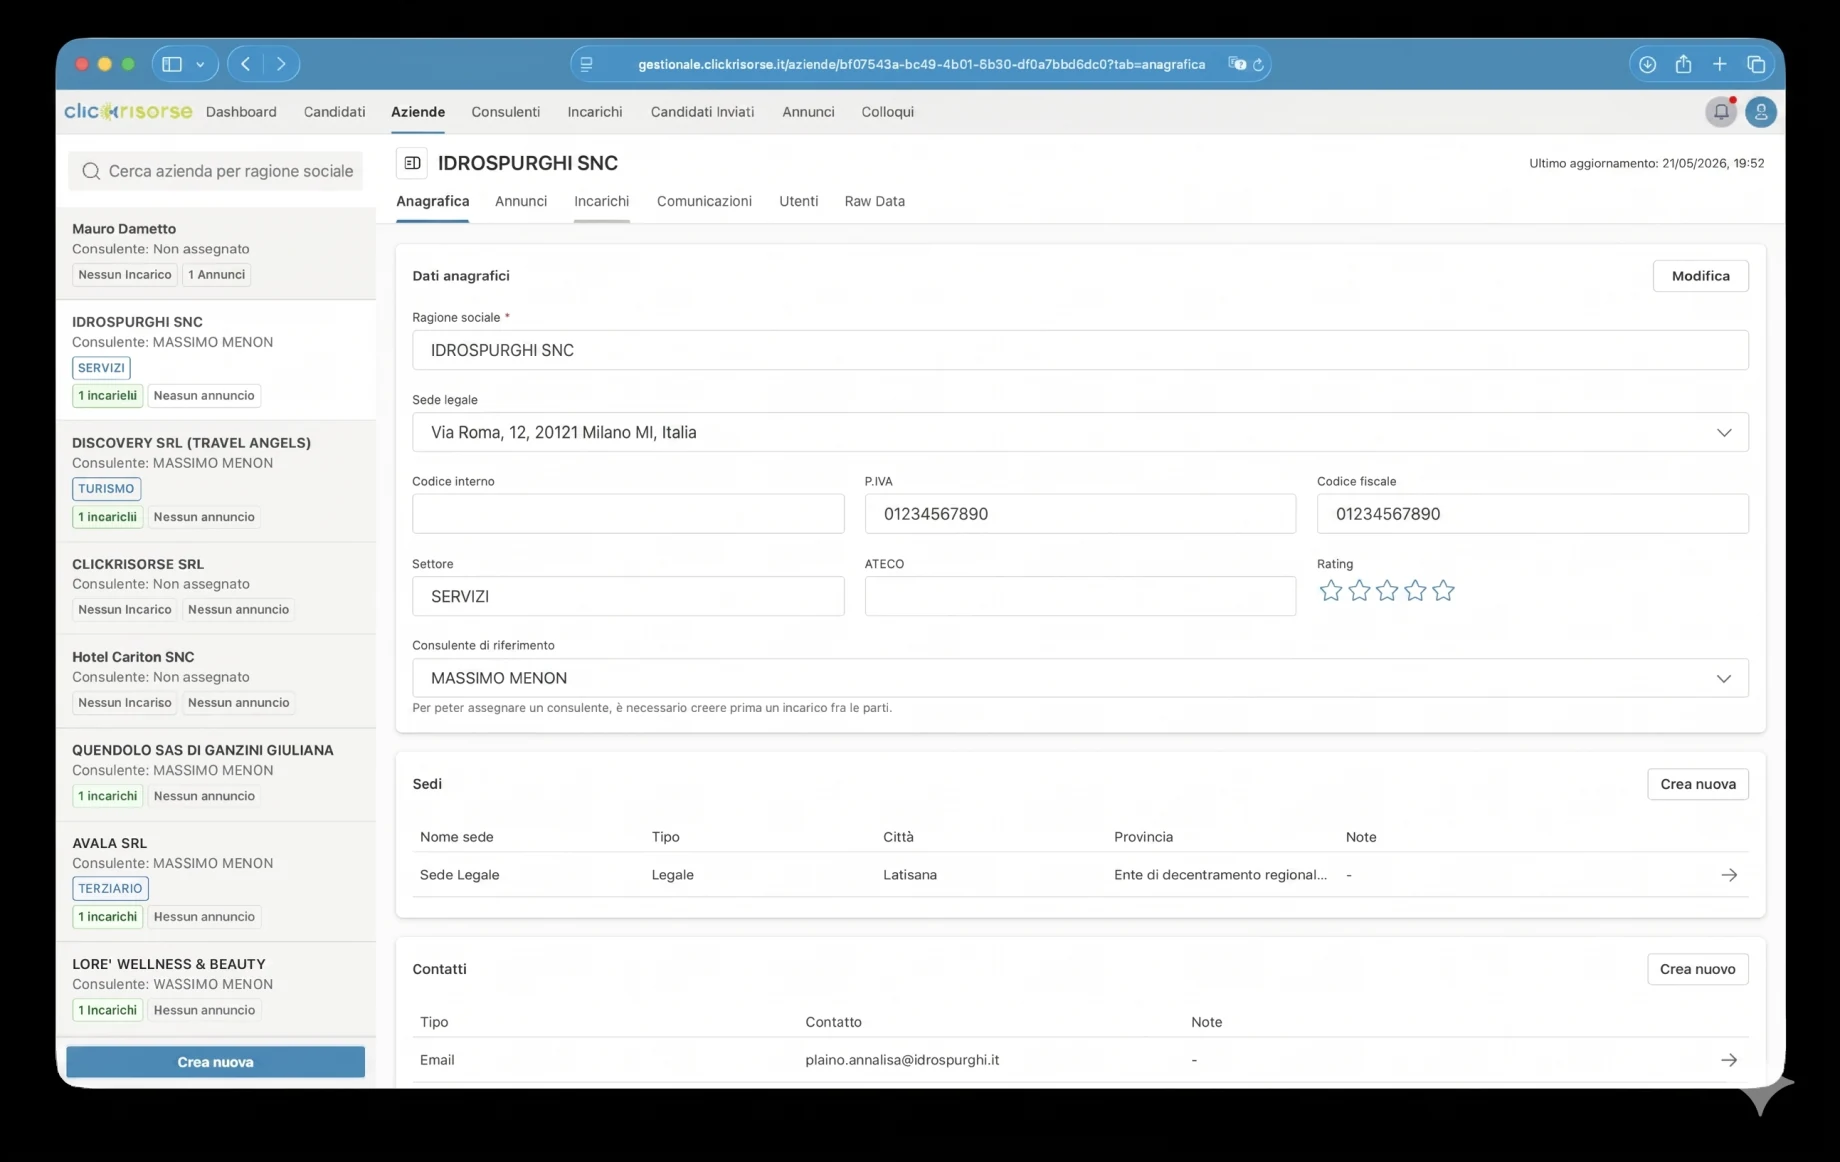Open a new tab with plus icon
Image resolution: width=1840 pixels, height=1162 pixels.
tap(1719, 64)
